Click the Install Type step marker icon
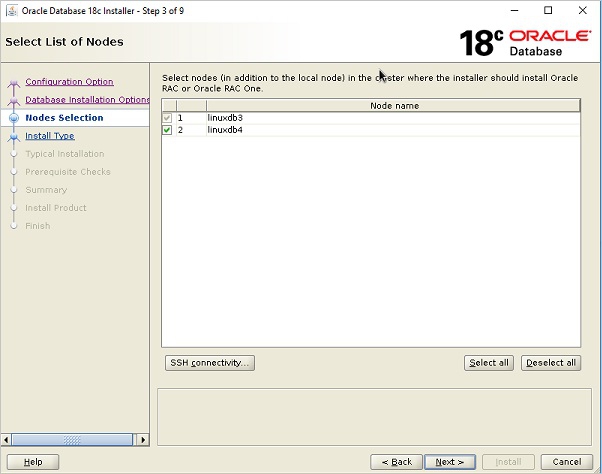This screenshot has width=602, height=474. [14, 137]
